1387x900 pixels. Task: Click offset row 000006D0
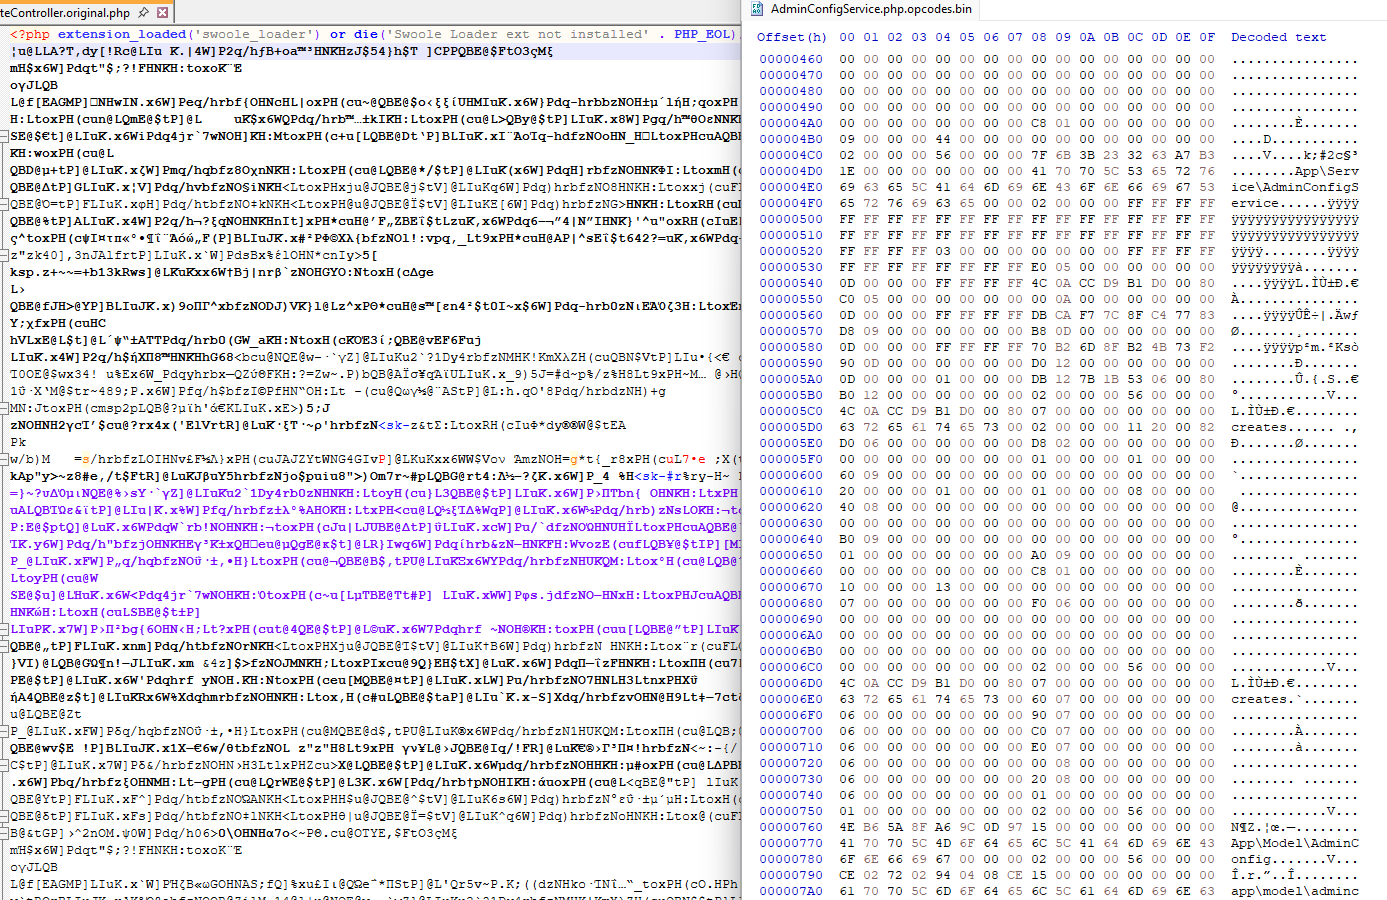pos(791,683)
